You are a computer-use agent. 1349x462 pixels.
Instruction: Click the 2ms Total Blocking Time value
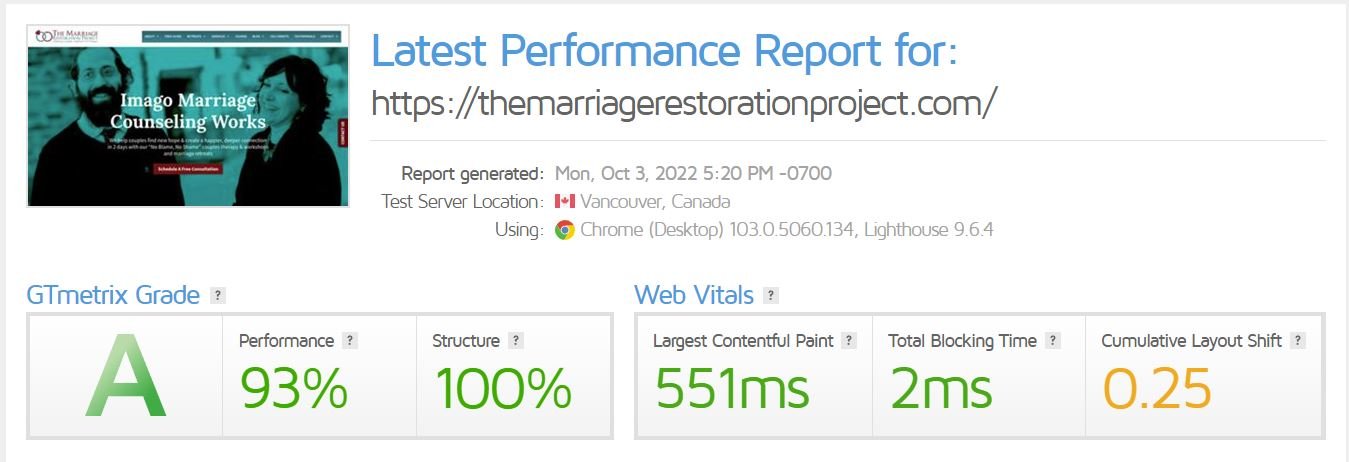coord(940,388)
